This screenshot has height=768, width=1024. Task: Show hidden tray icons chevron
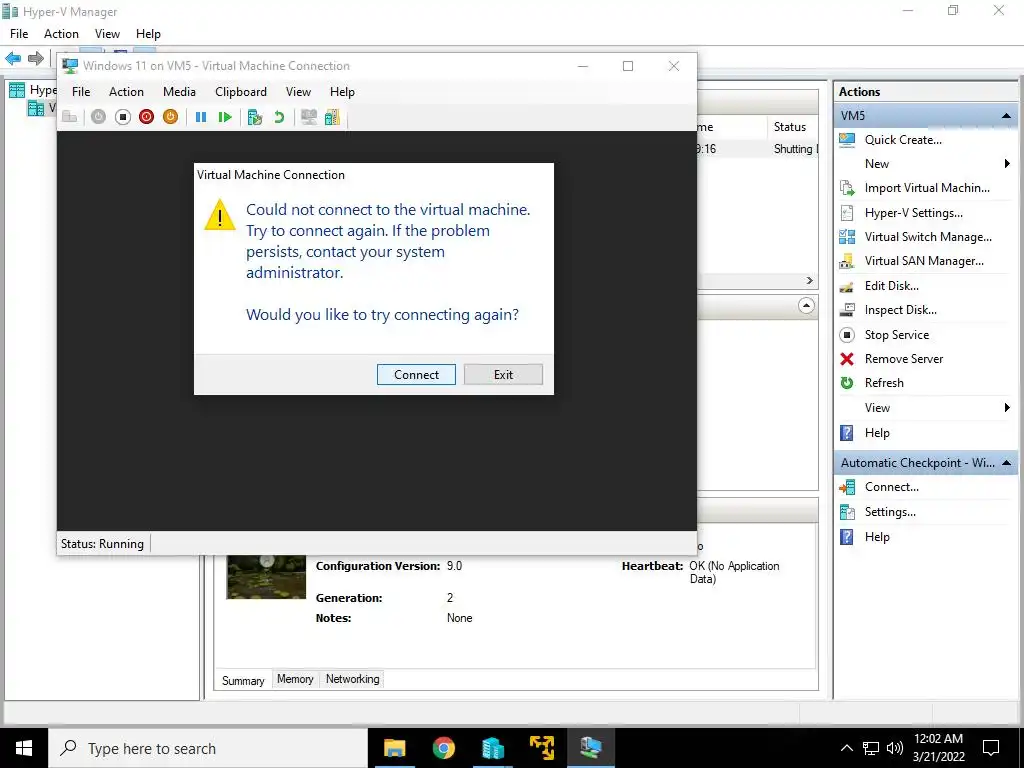pyautogui.click(x=846, y=748)
